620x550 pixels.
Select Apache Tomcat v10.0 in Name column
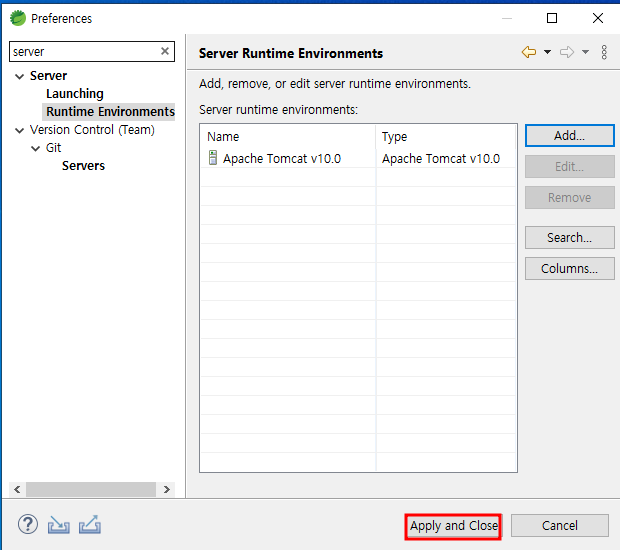point(282,159)
